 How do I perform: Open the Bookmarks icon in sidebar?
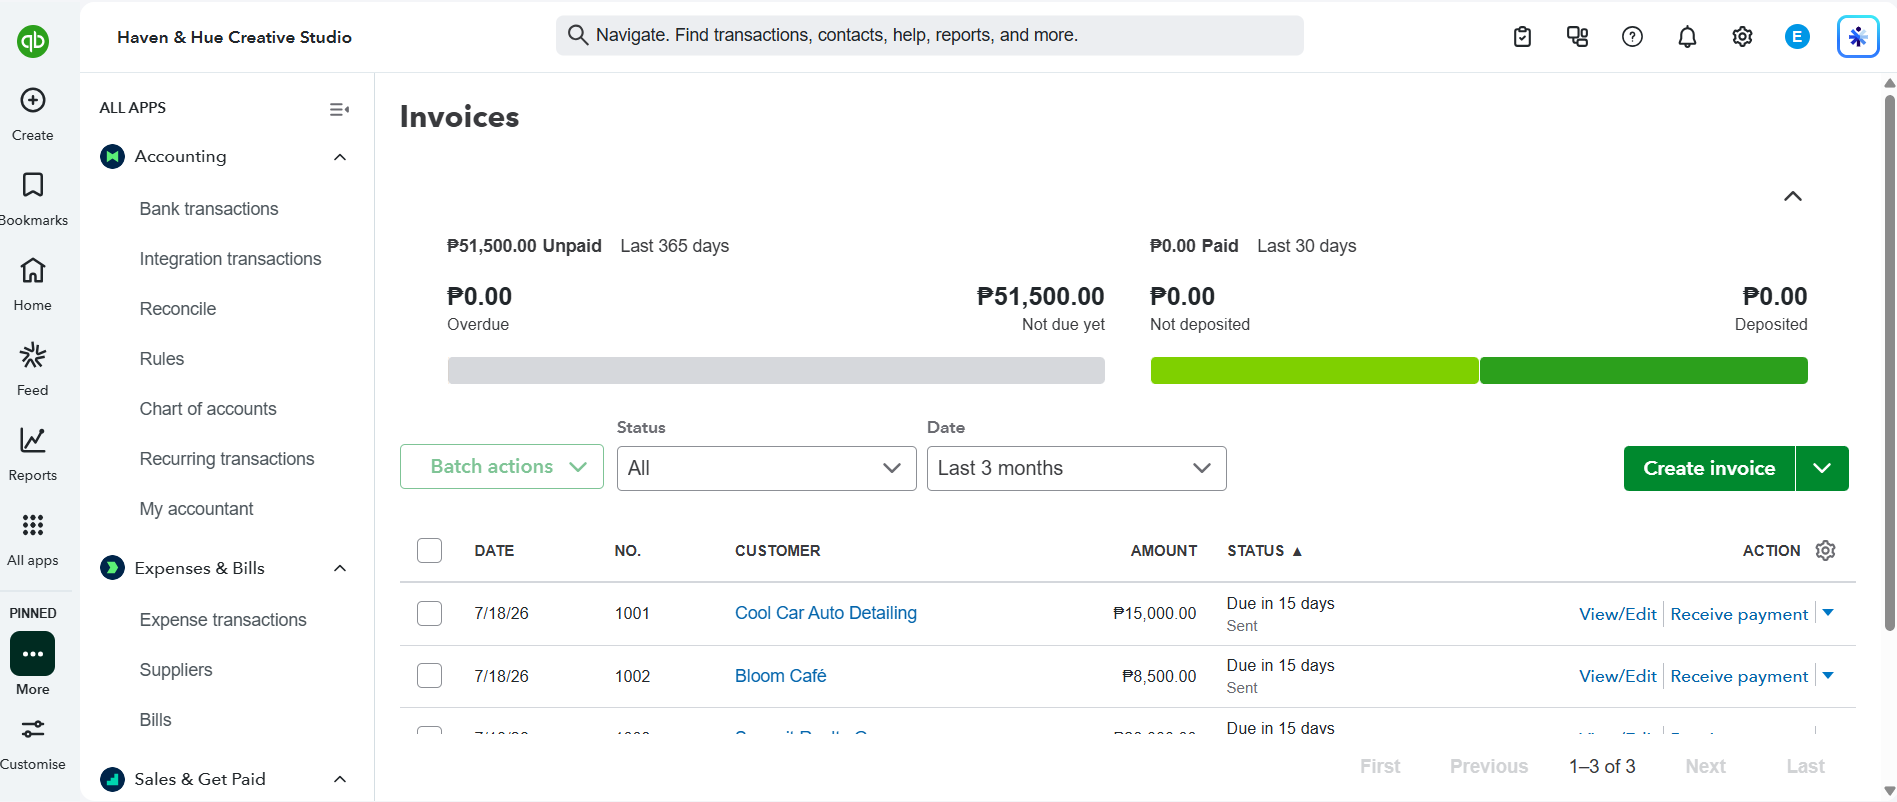pyautogui.click(x=33, y=185)
